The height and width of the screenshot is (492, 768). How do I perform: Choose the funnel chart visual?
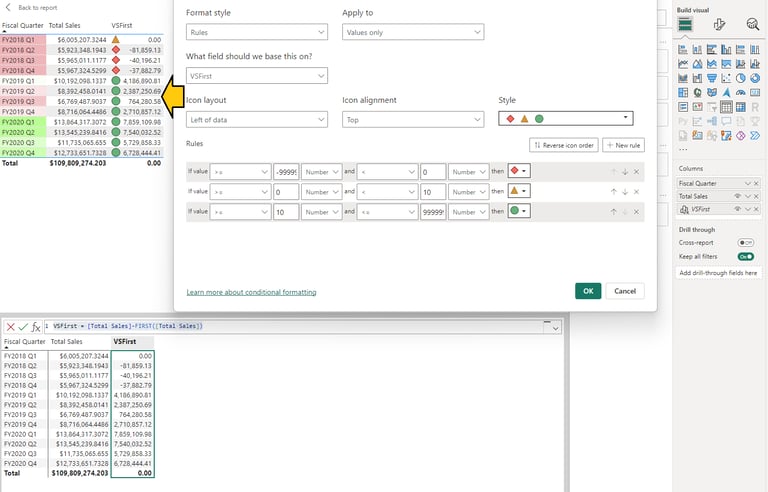coord(712,78)
